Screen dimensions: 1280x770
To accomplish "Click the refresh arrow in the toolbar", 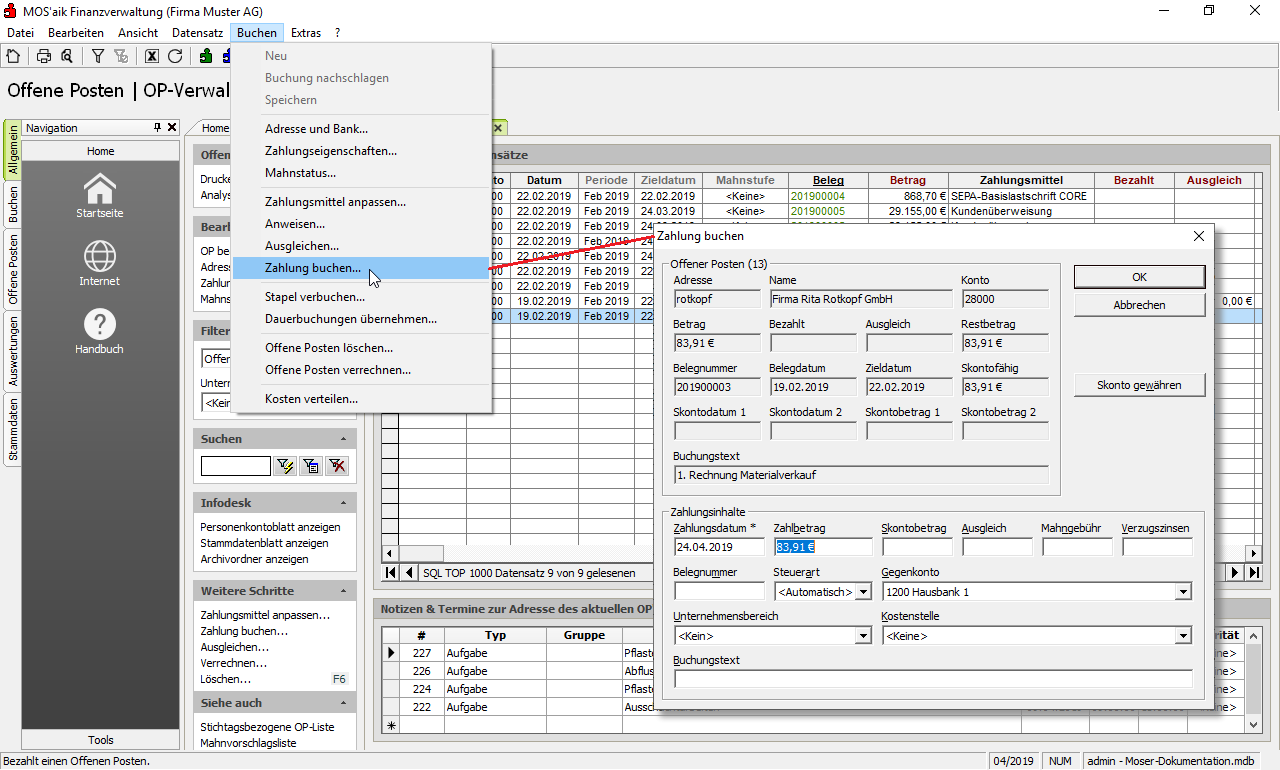I will pyautogui.click(x=175, y=56).
